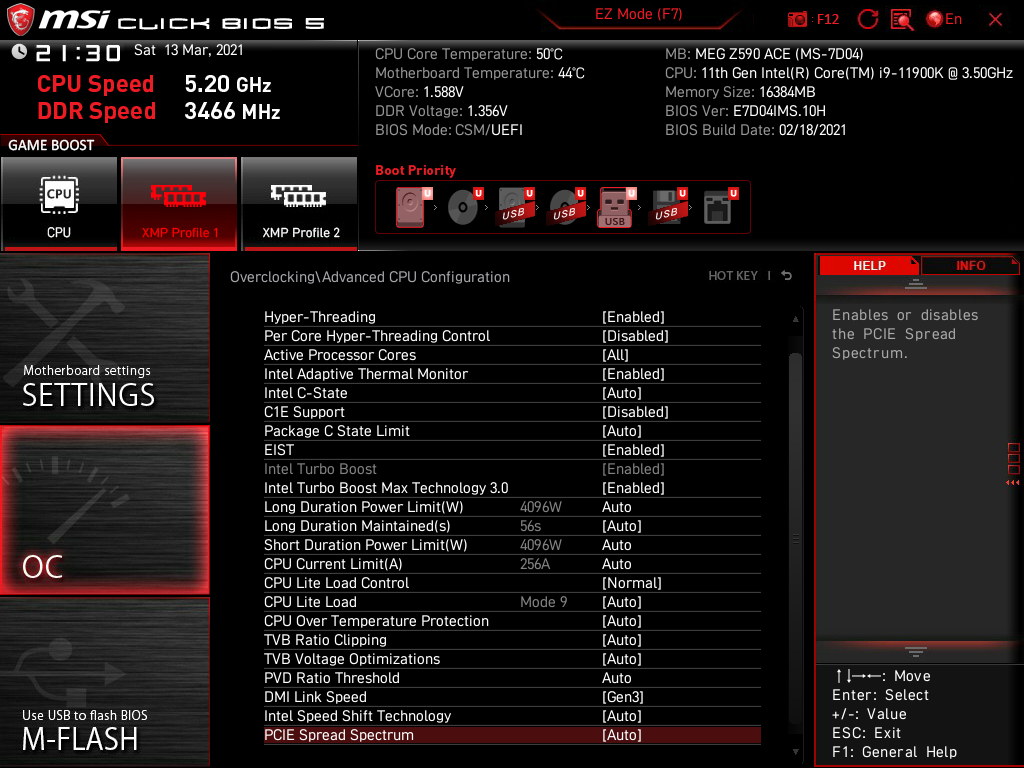Switch to EZ Mode (F7)
The height and width of the screenshot is (768, 1024).
(x=638, y=14)
